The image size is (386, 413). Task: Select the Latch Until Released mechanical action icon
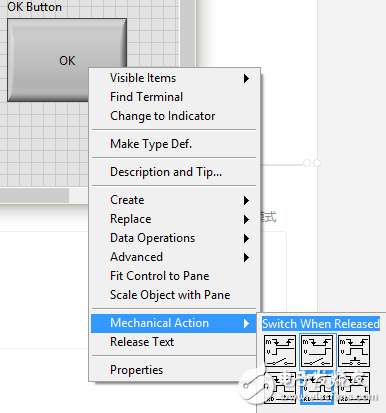[x=354, y=388]
